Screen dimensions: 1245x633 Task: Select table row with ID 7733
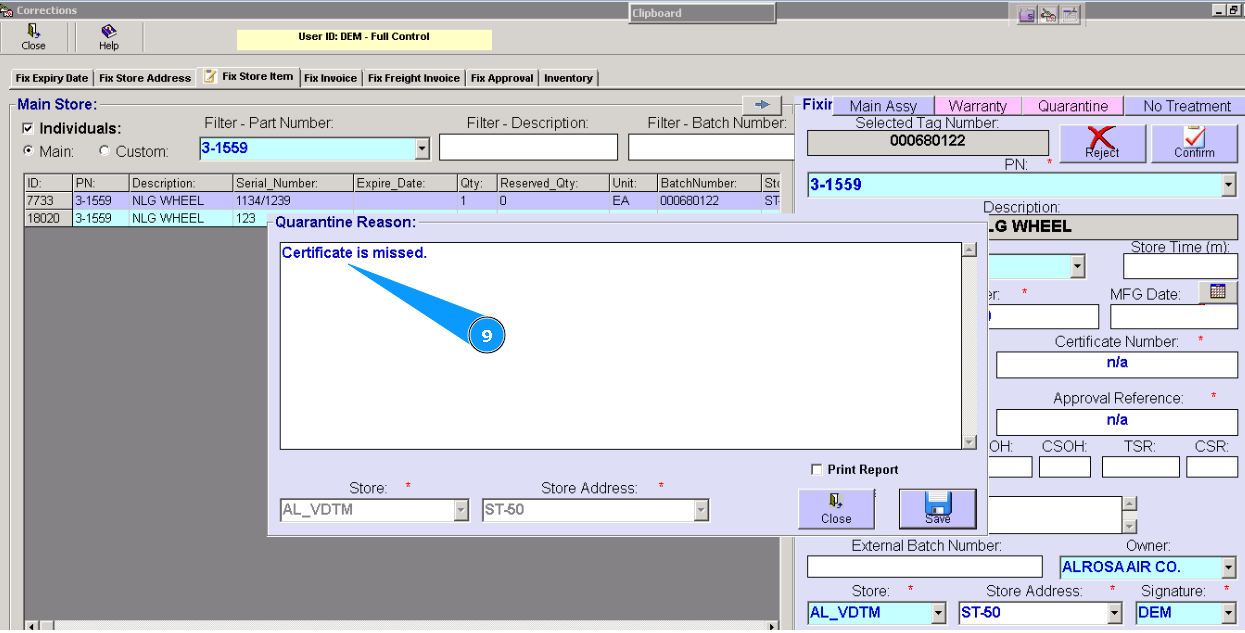tap(402, 201)
